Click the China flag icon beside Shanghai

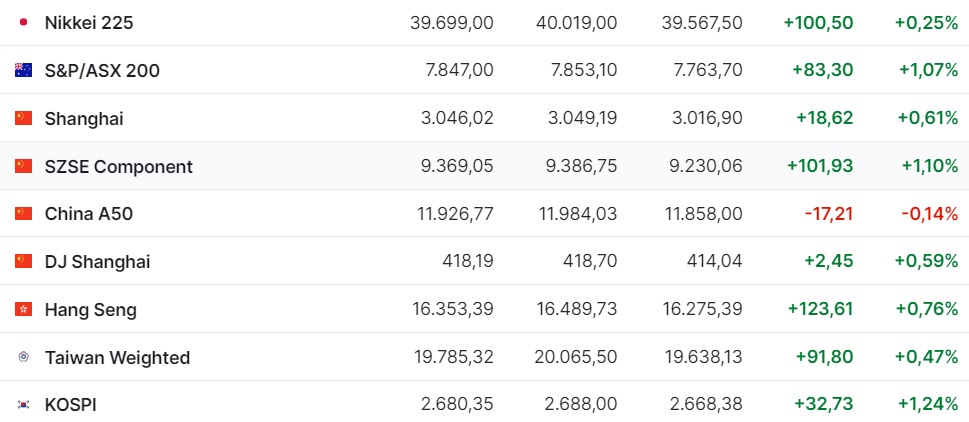point(23,118)
